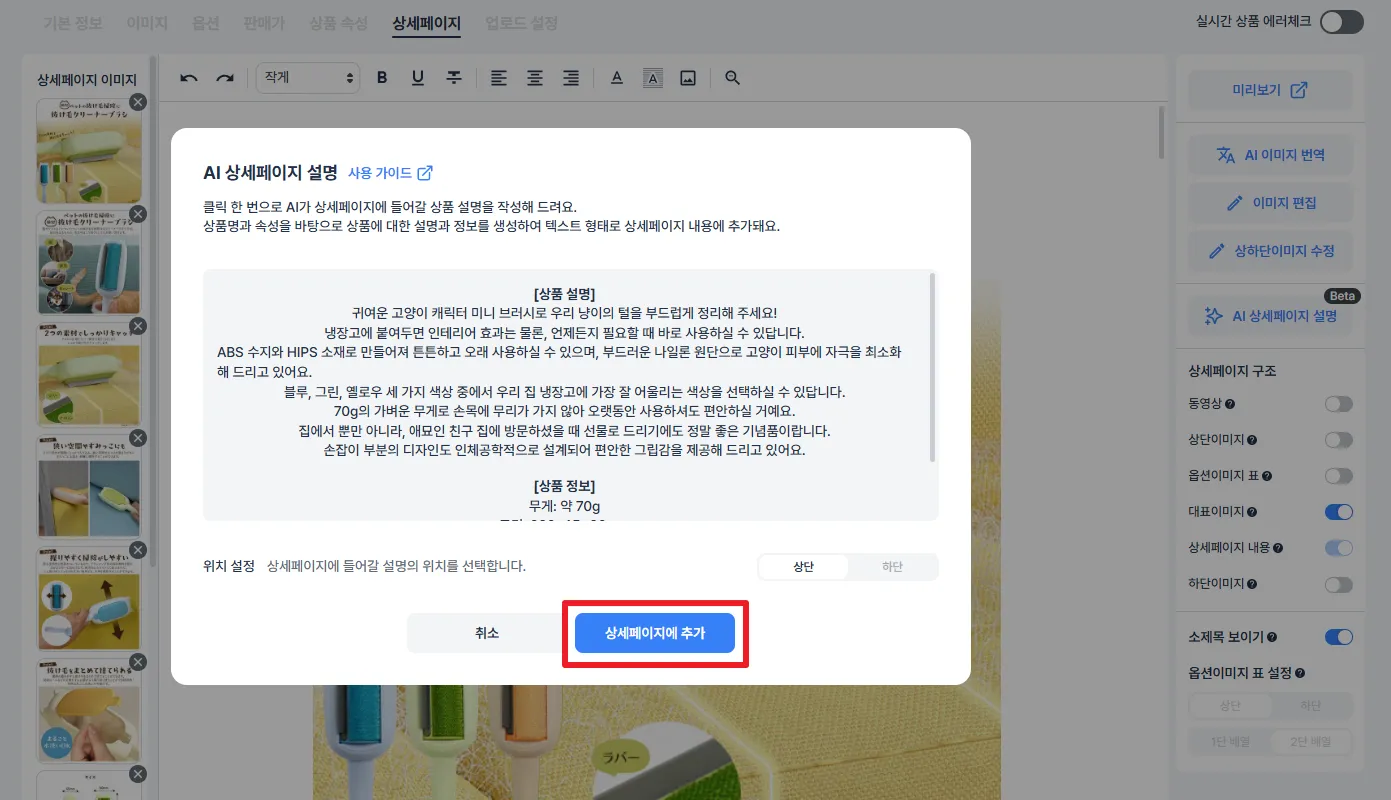Screen dimensions: 1391x800
Task: Toggle the 상세페이지 내용 switch
Action: click(x=1339, y=548)
